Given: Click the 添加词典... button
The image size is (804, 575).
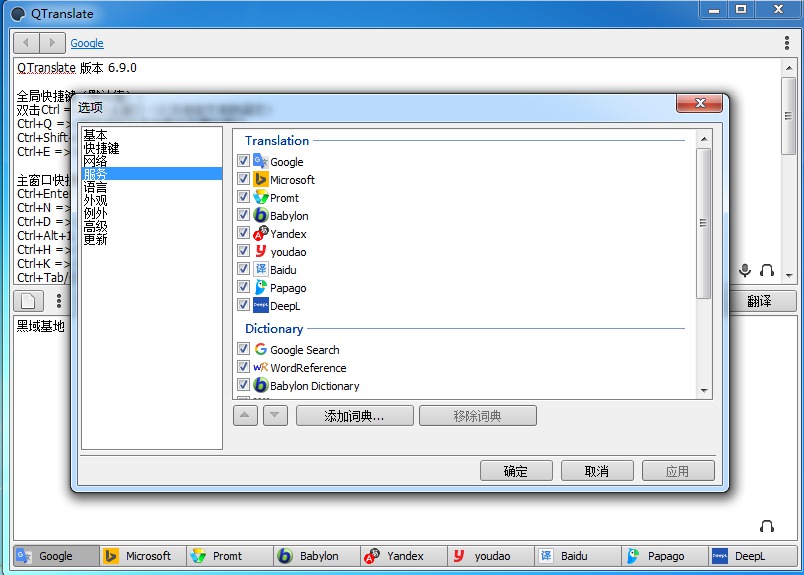Looking at the screenshot, I should click(355, 415).
